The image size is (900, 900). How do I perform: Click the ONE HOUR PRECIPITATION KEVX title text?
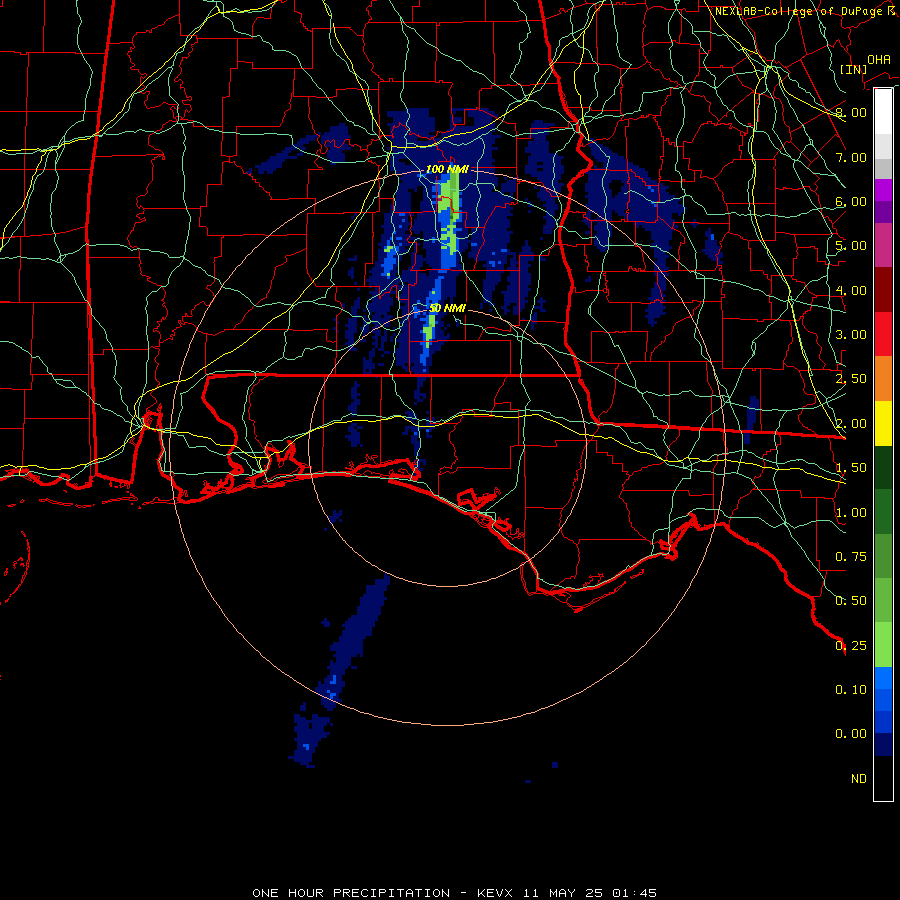(455, 893)
